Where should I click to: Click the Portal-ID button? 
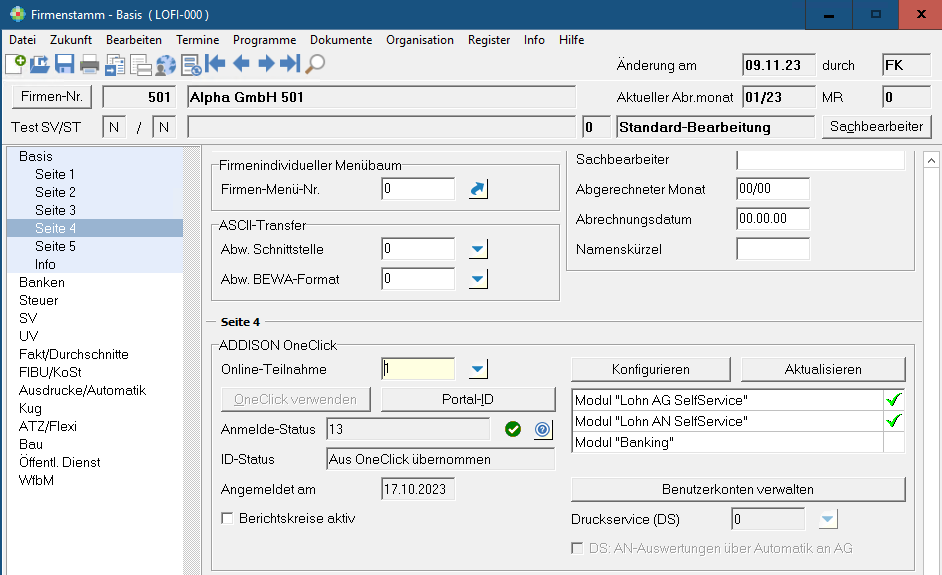pyautogui.click(x=468, y=400)
